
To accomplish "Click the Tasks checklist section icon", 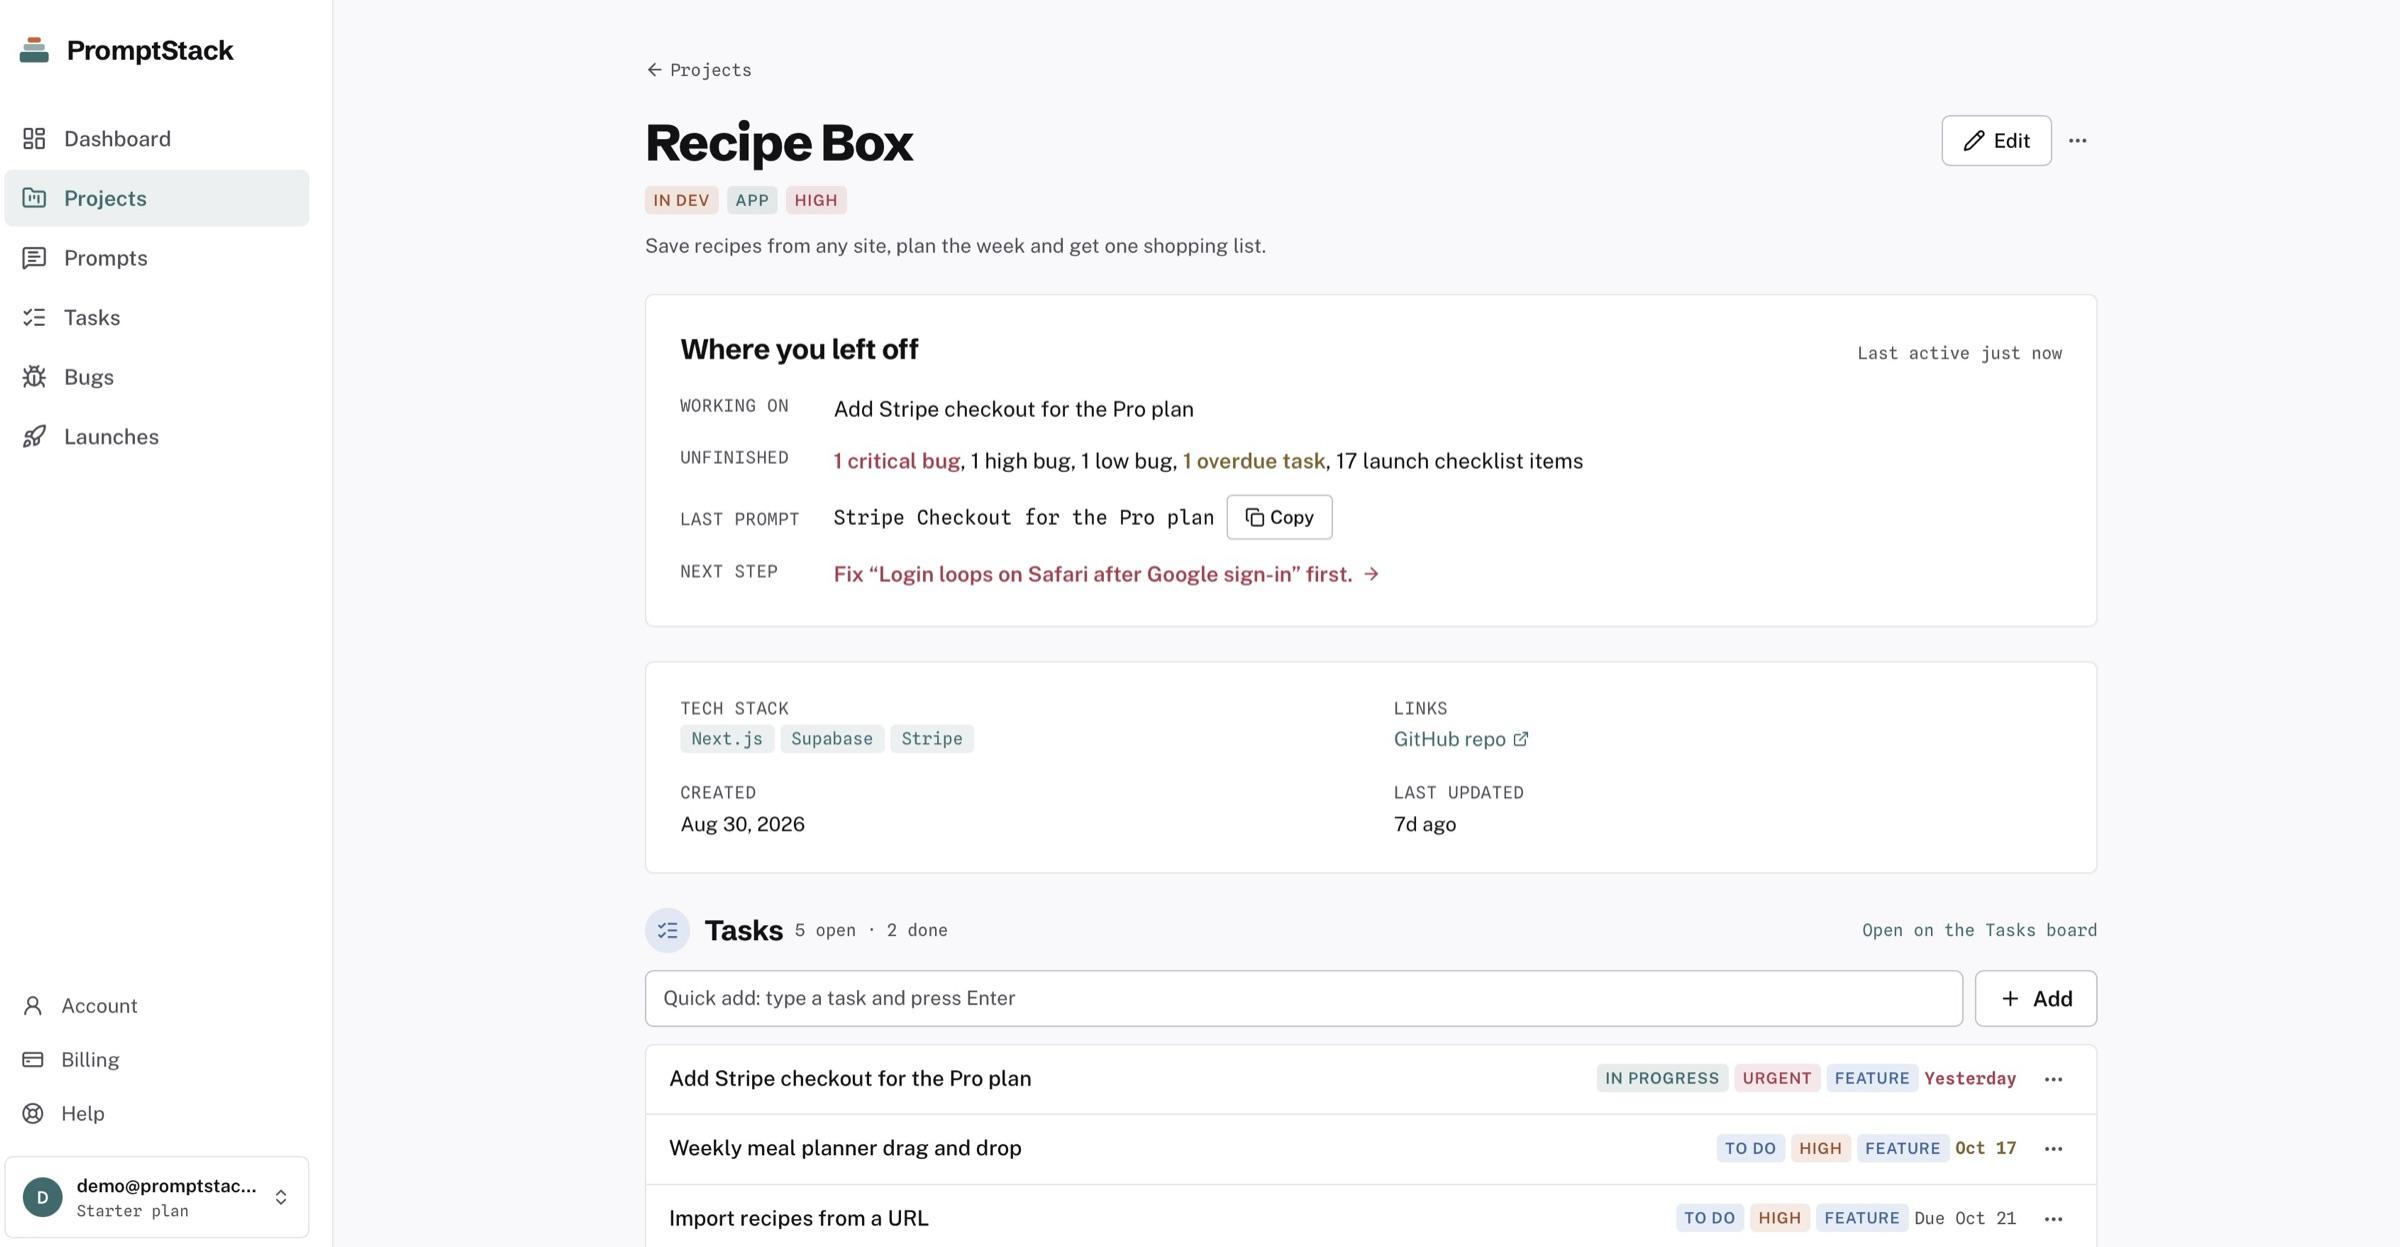I will click(667, 930).
